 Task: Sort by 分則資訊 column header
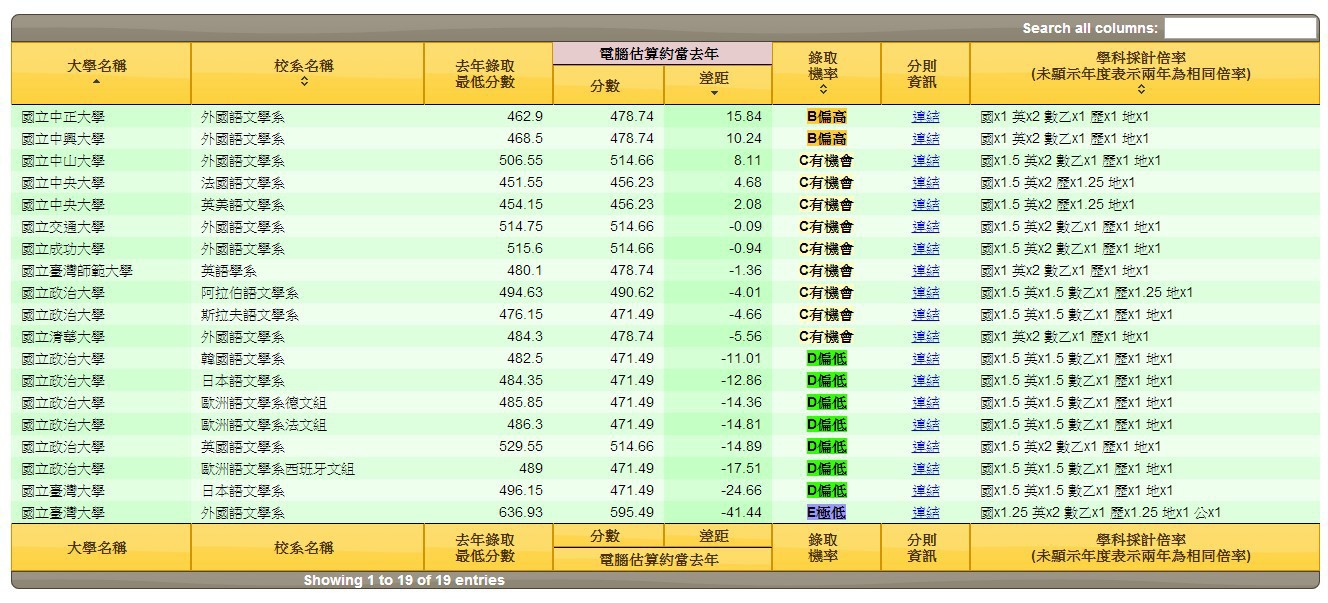point(924,73)
